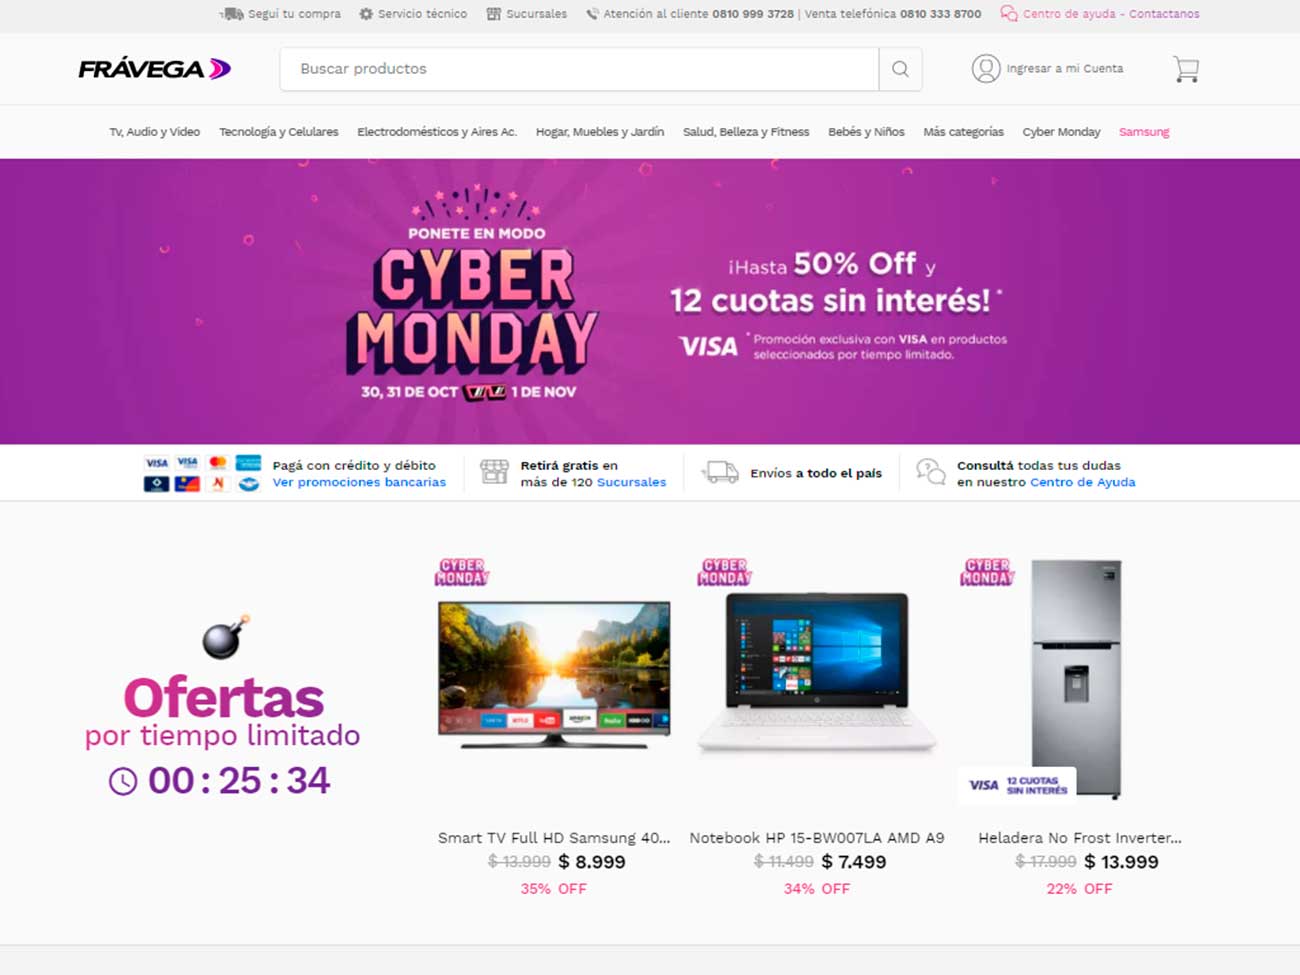Open the Tv, Audio y Video category
The height and width of the screenshot is (975, 1300).
pyautogui.click(x=154, y=132)
